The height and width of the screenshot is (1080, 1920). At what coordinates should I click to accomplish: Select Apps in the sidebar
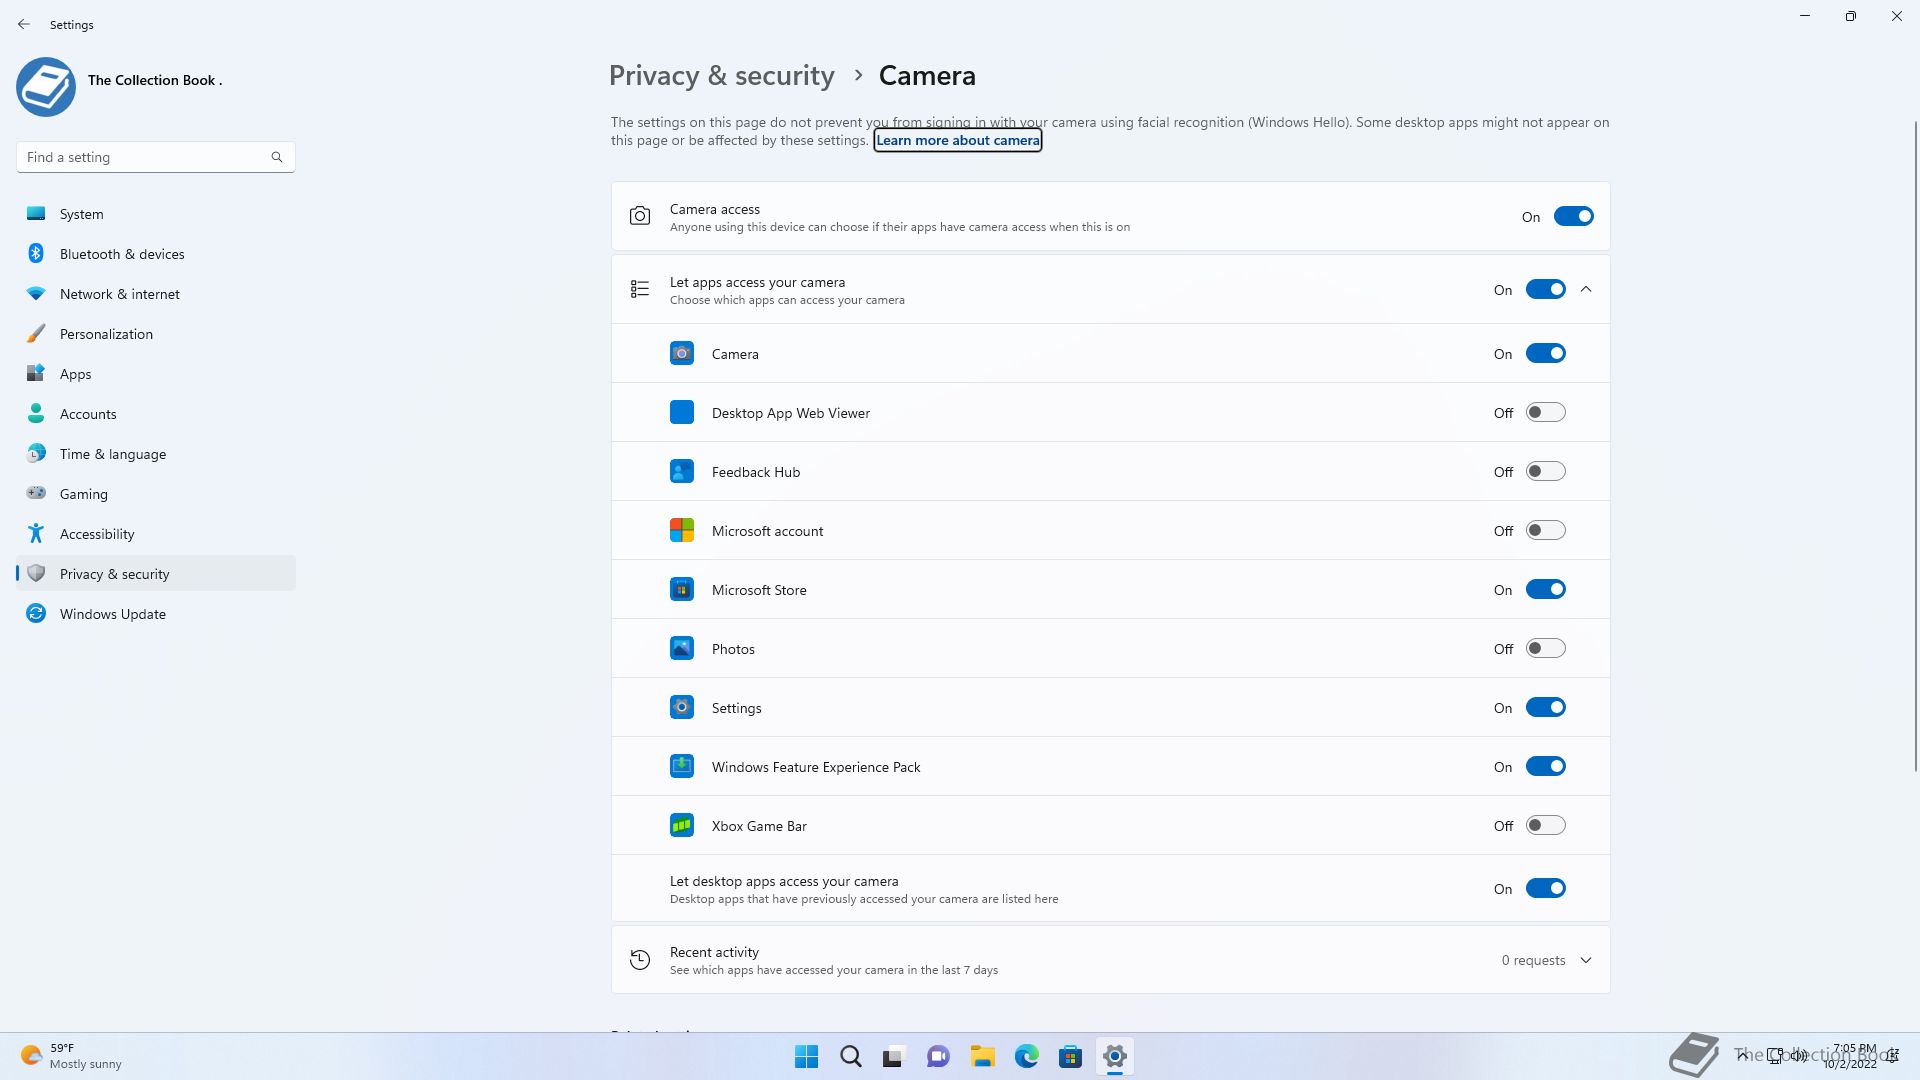click(156, 374)
